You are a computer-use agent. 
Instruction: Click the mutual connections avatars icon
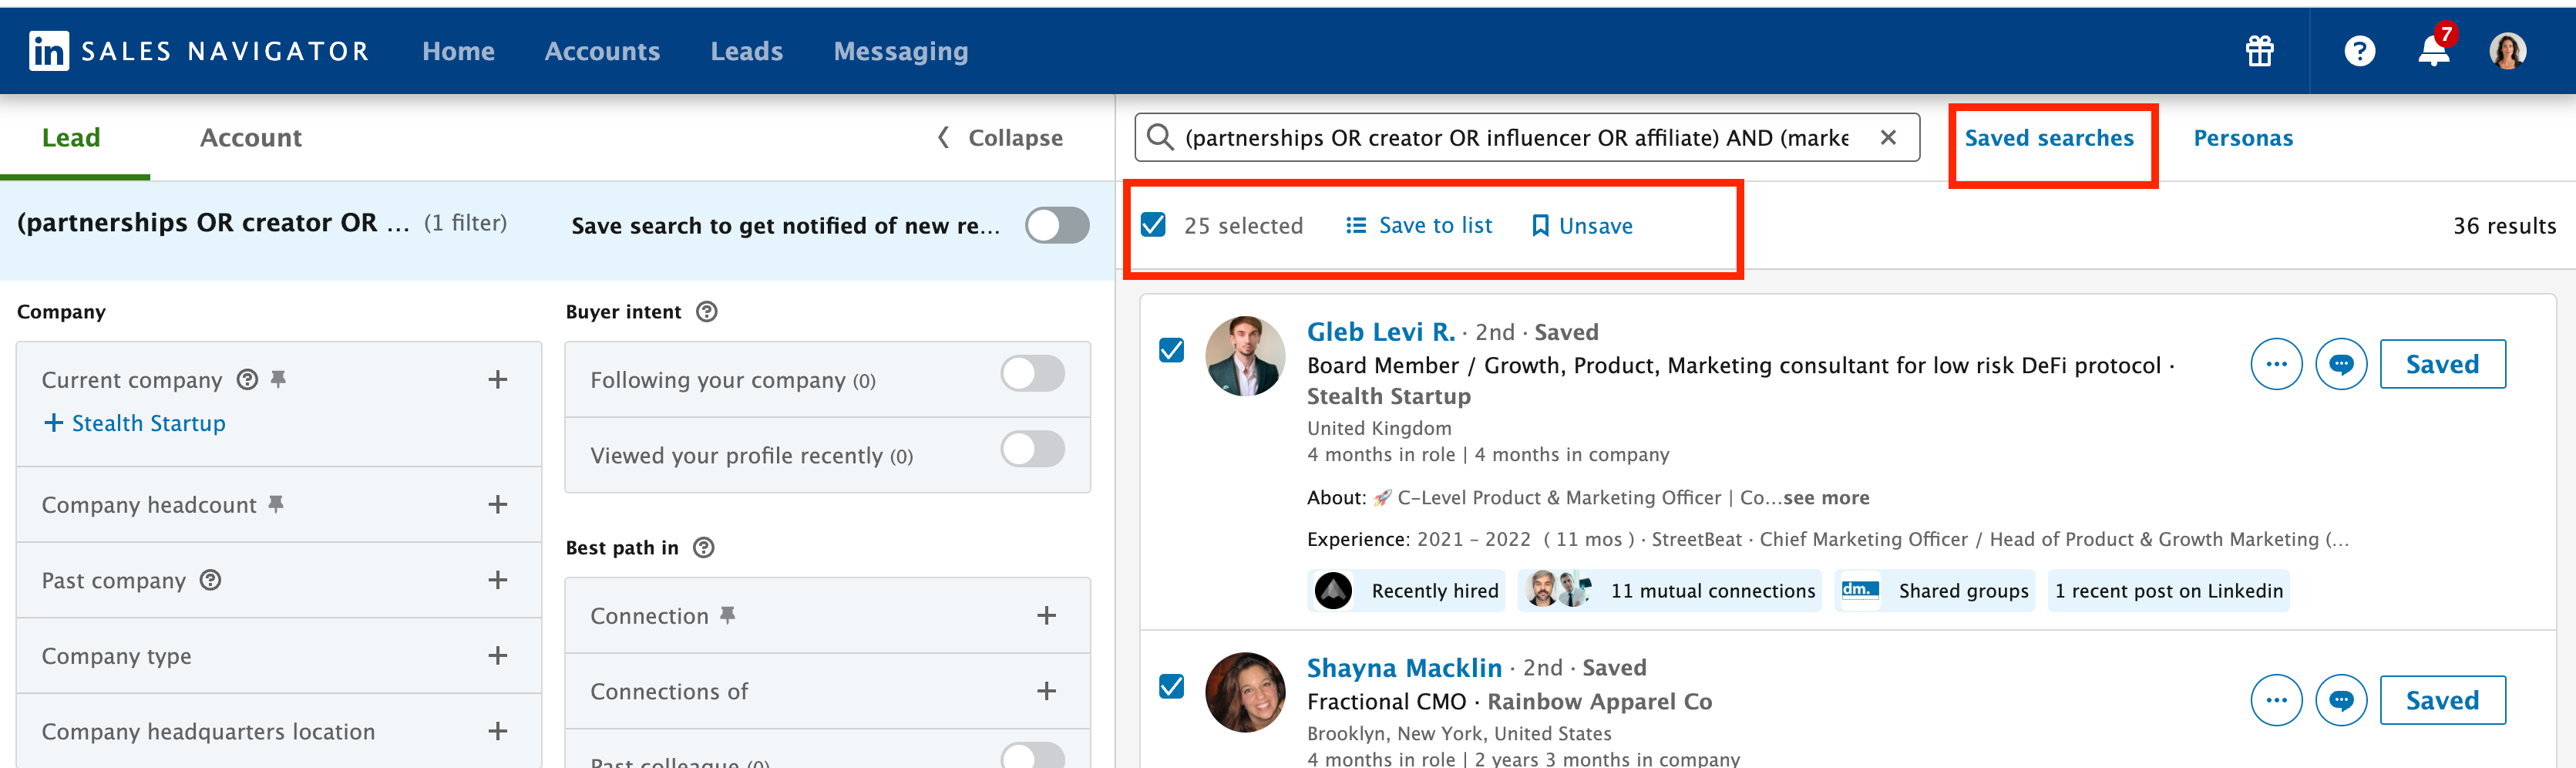click(1558, 590)
